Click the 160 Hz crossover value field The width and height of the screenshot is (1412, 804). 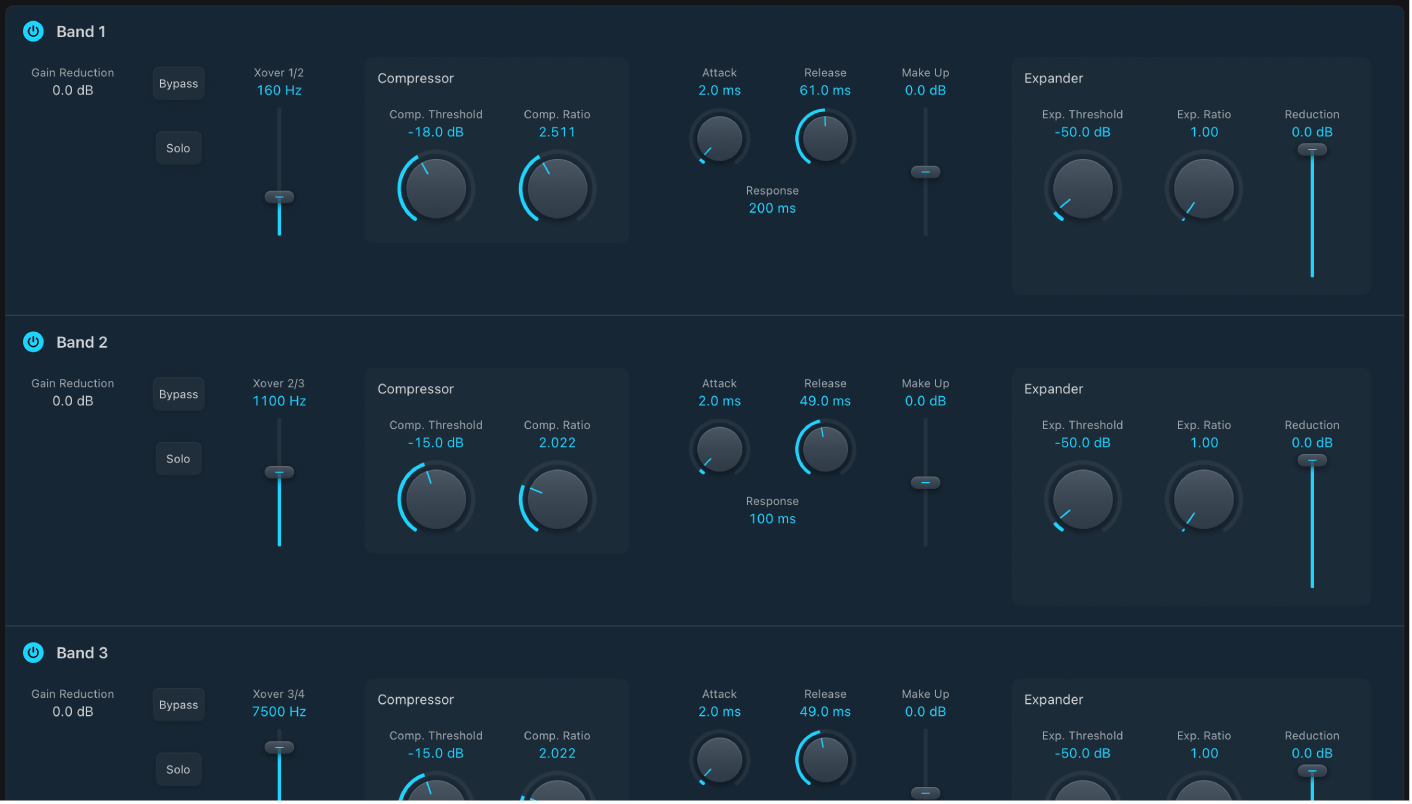tap(279, 89)
